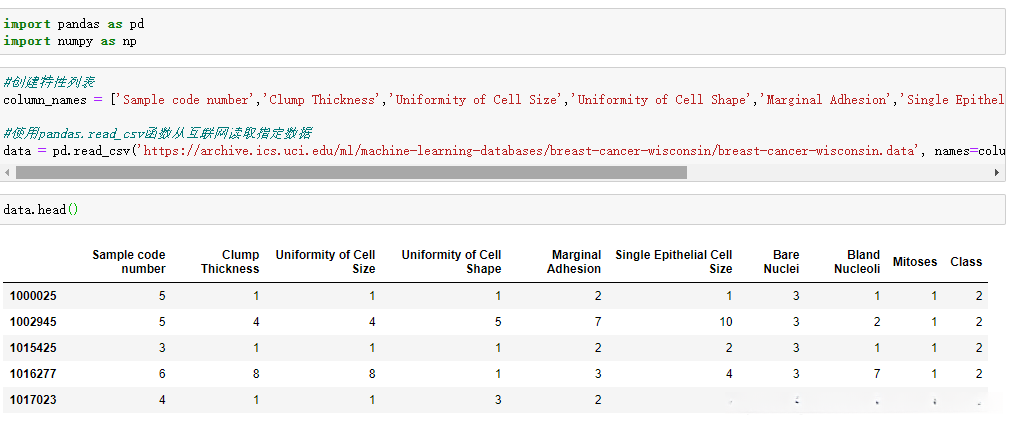
Task: Select the "Marginal Adhesion" column header
Action: click(x=574, y=262)
